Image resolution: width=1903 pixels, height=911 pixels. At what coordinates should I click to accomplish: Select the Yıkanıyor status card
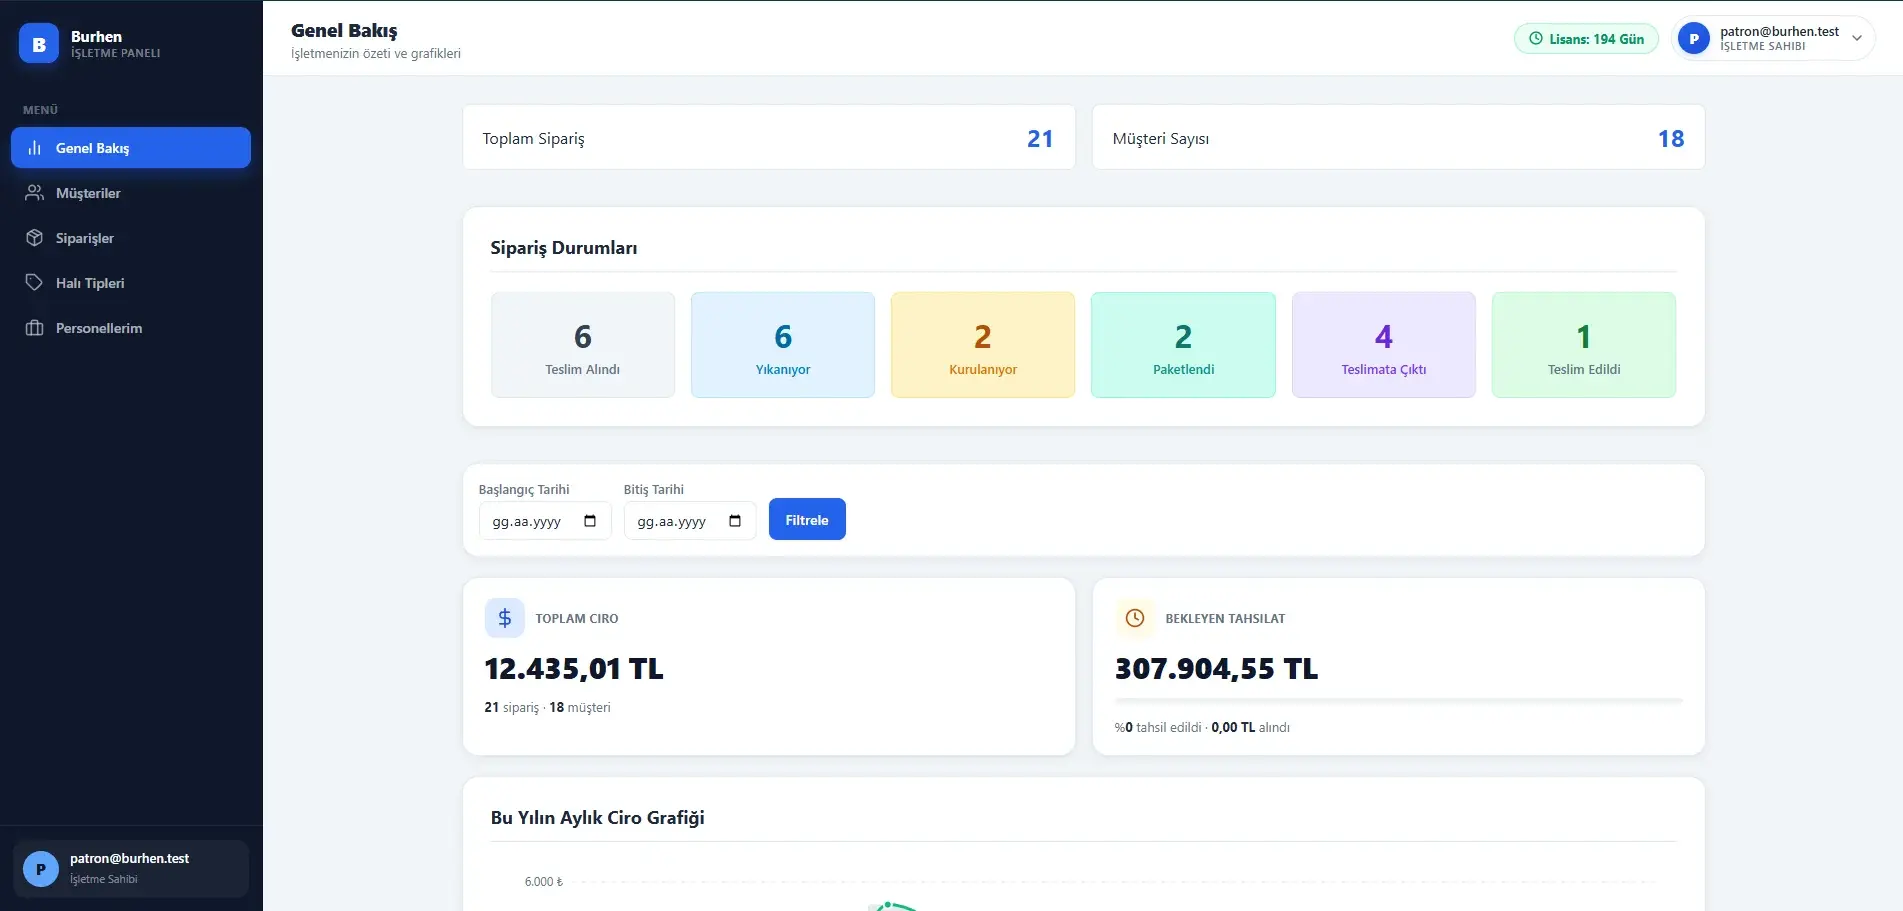pos(783,345)
